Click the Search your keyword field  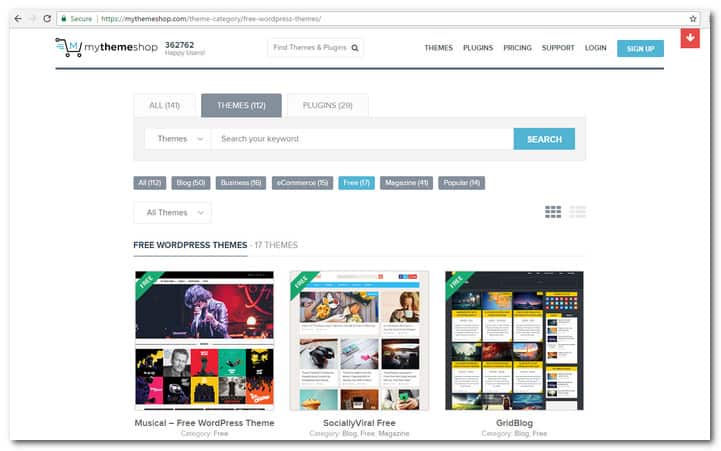tap(362, 139)
